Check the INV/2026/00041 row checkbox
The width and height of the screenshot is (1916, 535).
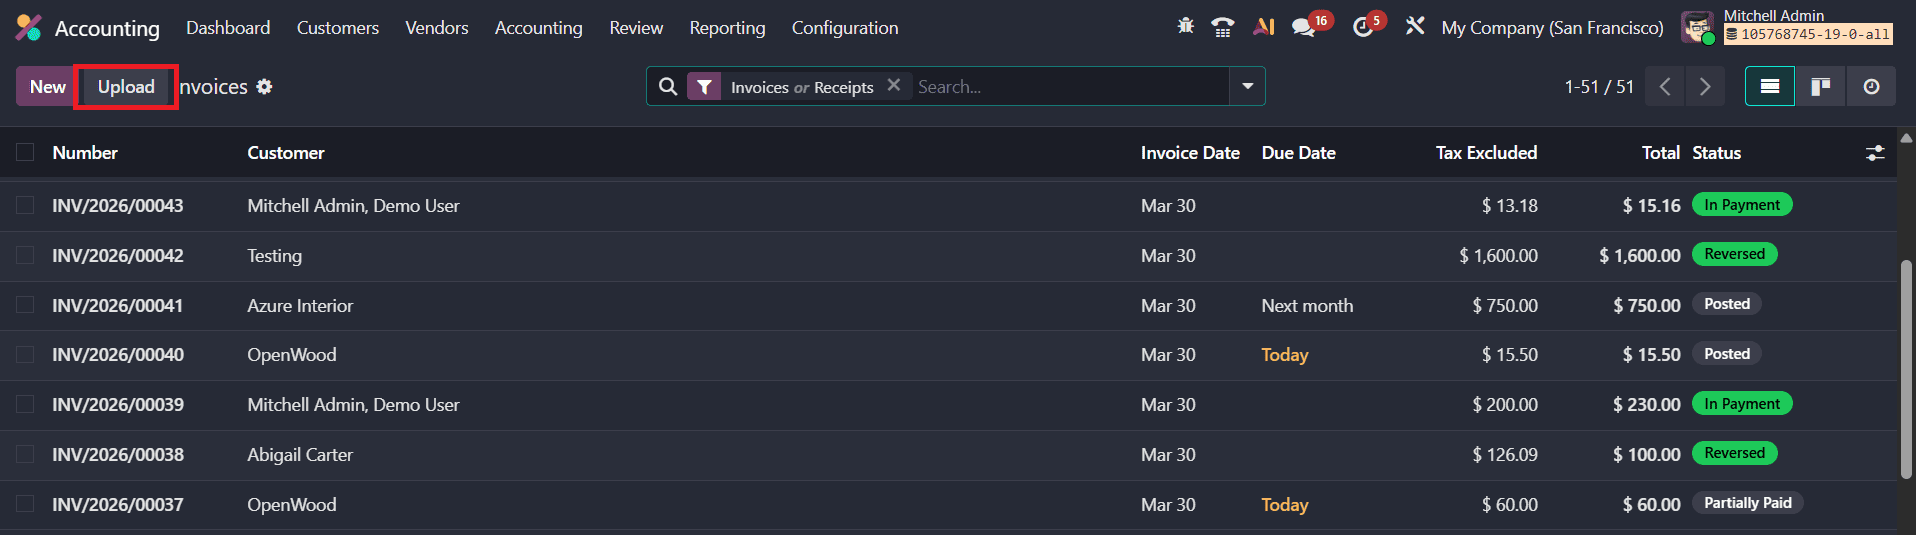[x=25, y=305]
